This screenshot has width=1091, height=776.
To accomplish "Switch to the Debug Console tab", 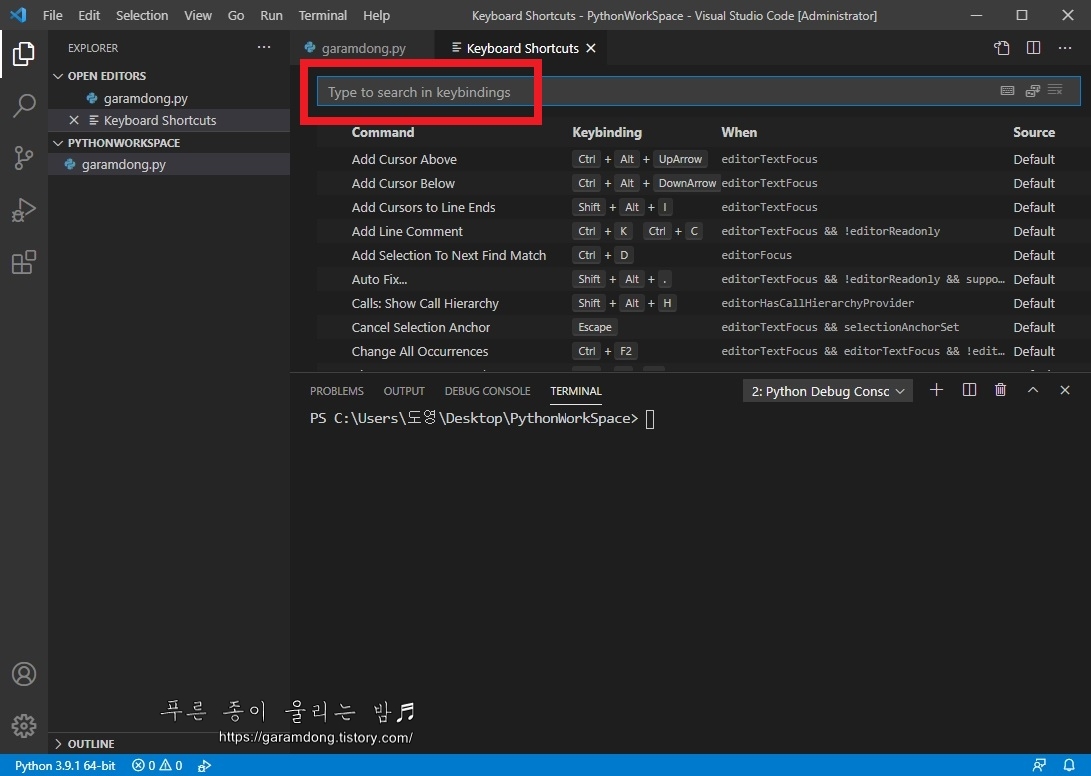I will (x=487, y=391).
